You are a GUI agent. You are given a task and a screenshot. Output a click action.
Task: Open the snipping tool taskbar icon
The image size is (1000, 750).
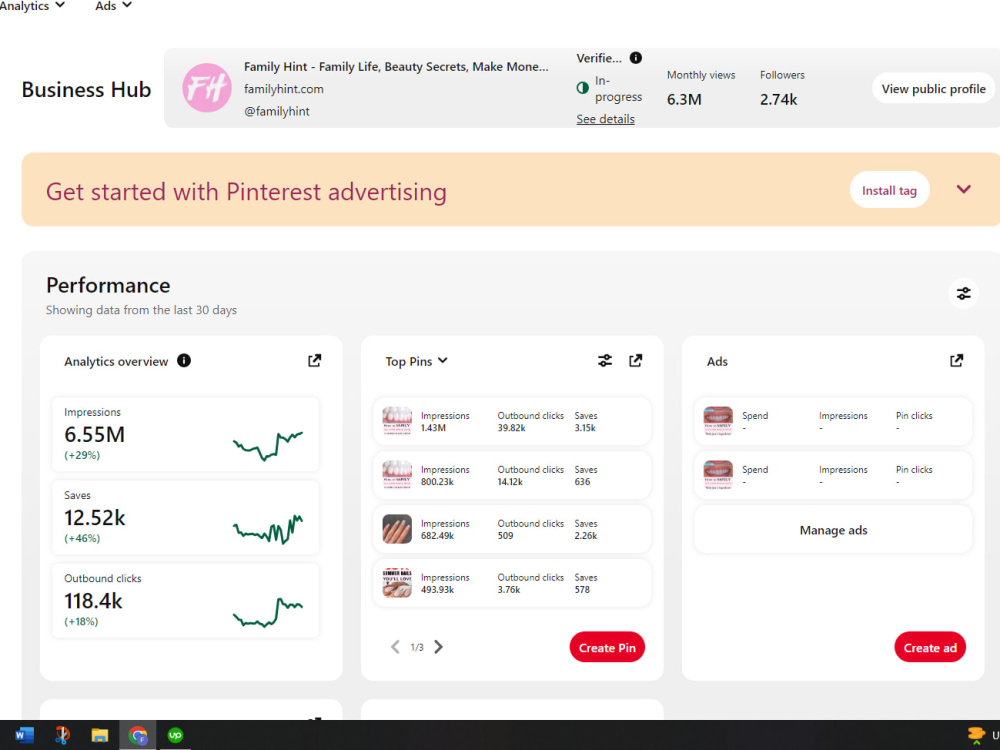coord(62,735)
